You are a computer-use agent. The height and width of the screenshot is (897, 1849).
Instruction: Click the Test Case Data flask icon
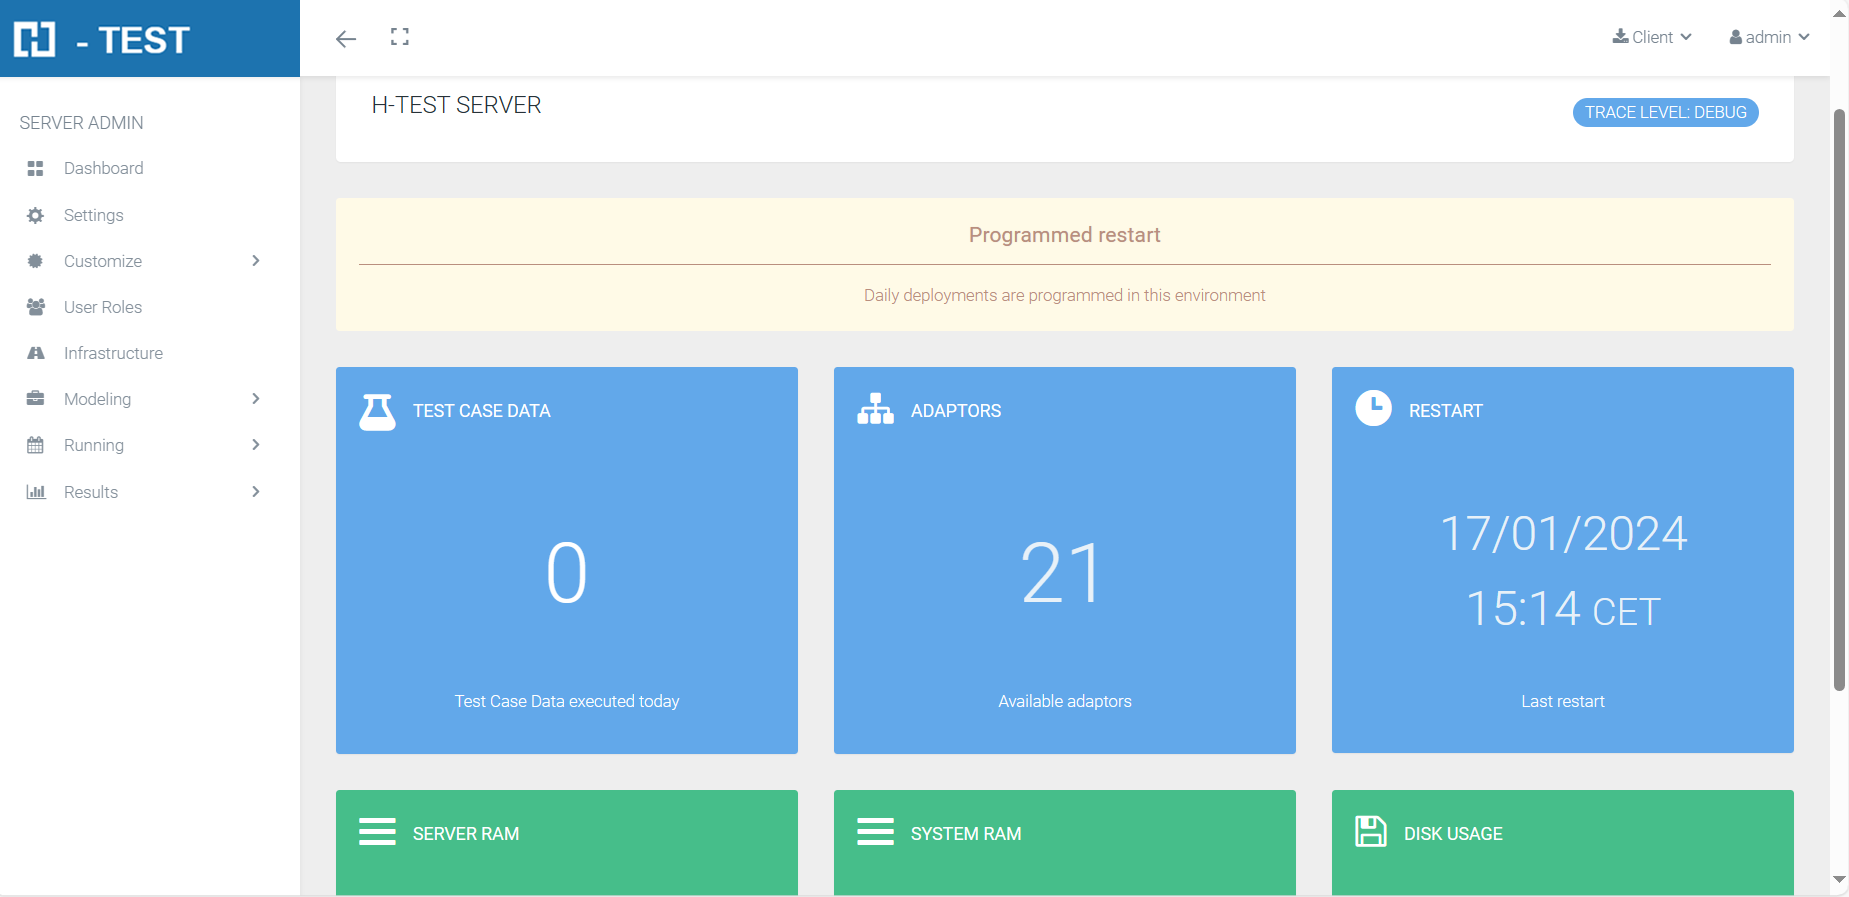(x=377, y=411)
